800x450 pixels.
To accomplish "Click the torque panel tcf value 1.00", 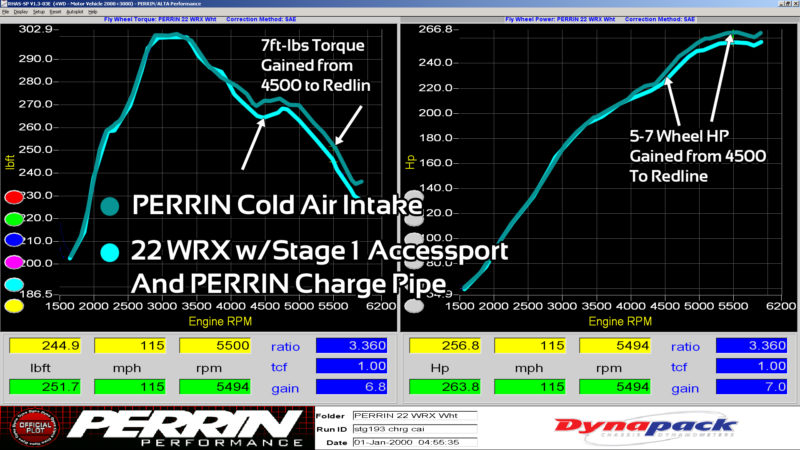I will point(351,366).
